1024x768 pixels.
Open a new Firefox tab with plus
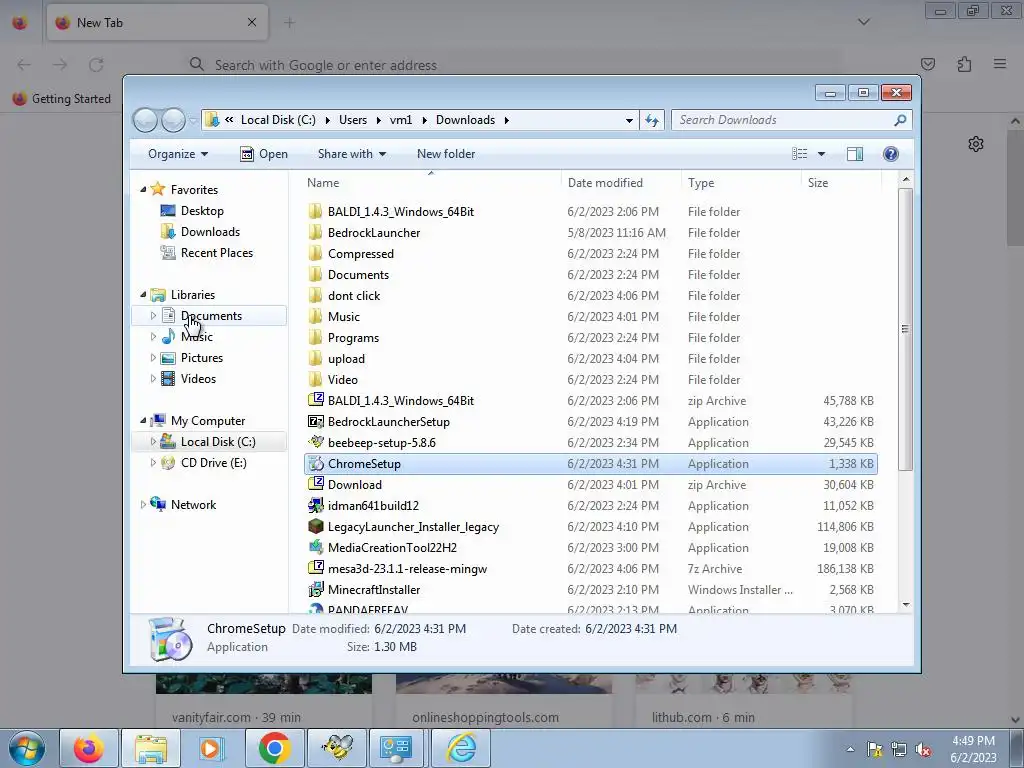point(289,23)
